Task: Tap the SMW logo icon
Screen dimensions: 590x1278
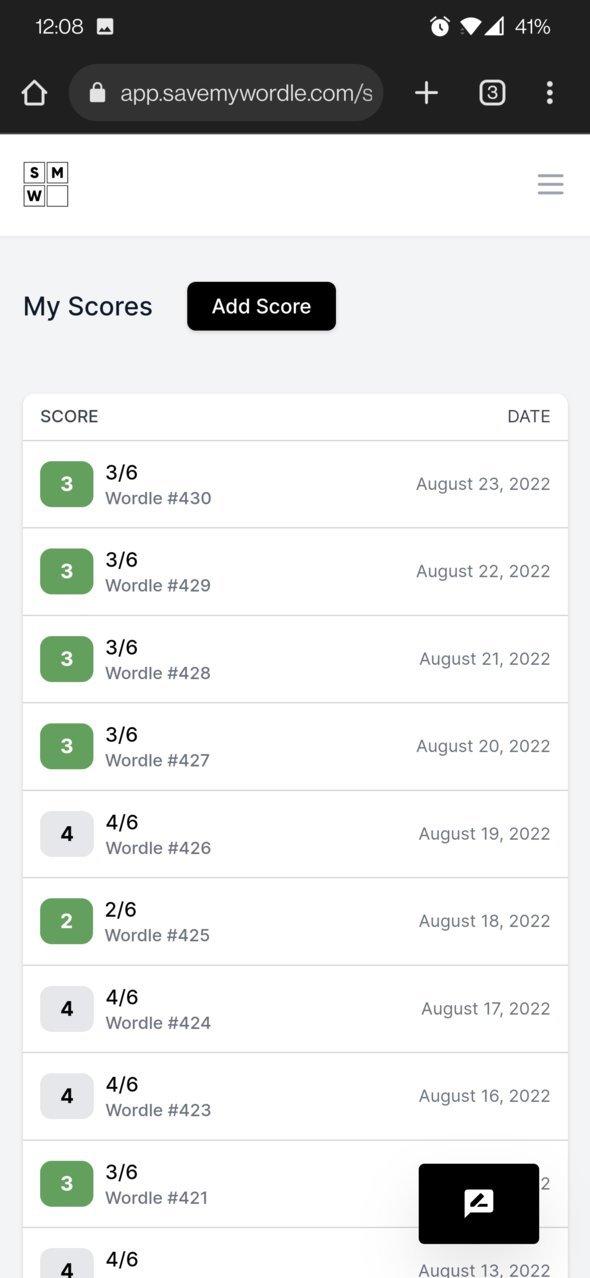Action: click(46, 184)
